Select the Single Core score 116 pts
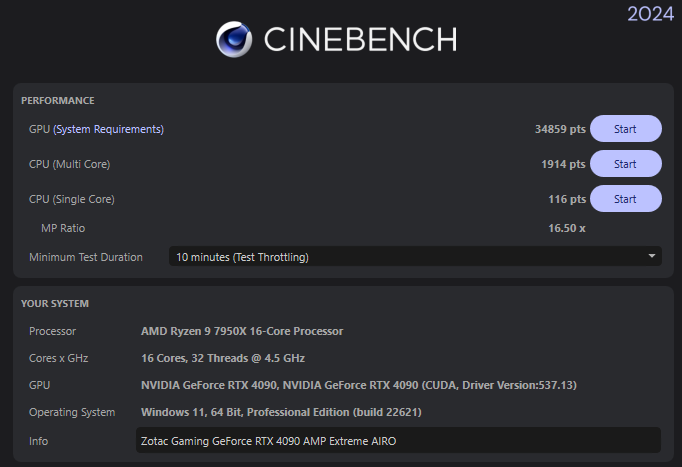Viewport: 682px width, 467px height. pyautogui.click(x=567, y=199)
